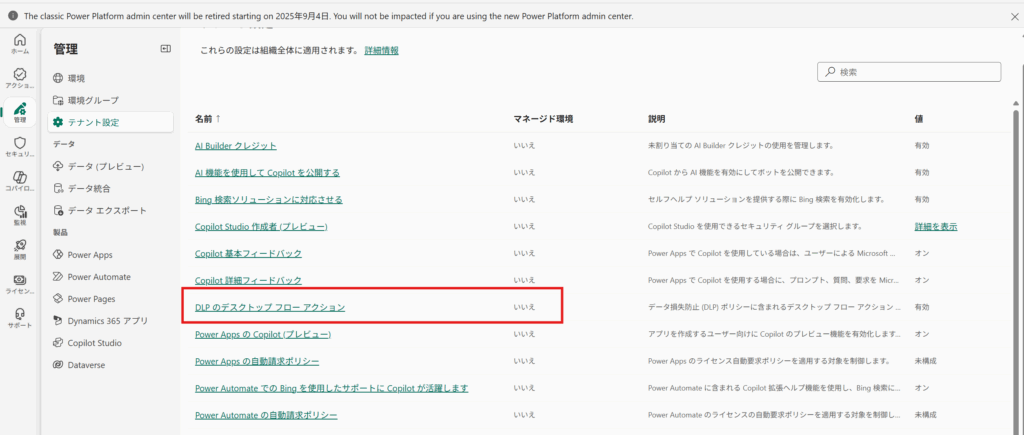Click the Support (サポート) headset icon
The image size is (1024, 435).
(x=19, y=318)
